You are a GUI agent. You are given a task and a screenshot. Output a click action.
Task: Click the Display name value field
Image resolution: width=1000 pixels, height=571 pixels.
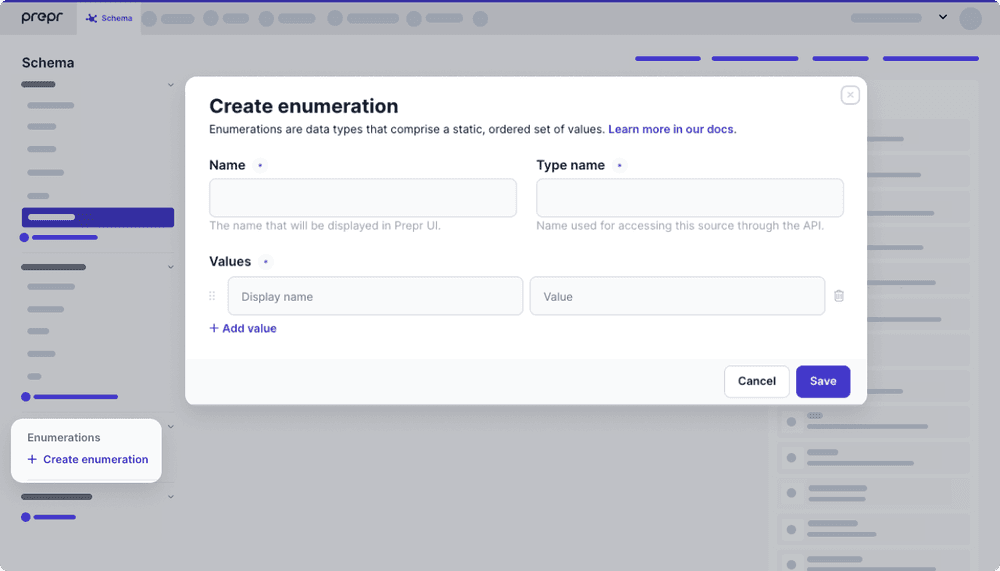(x=375, y=296)
